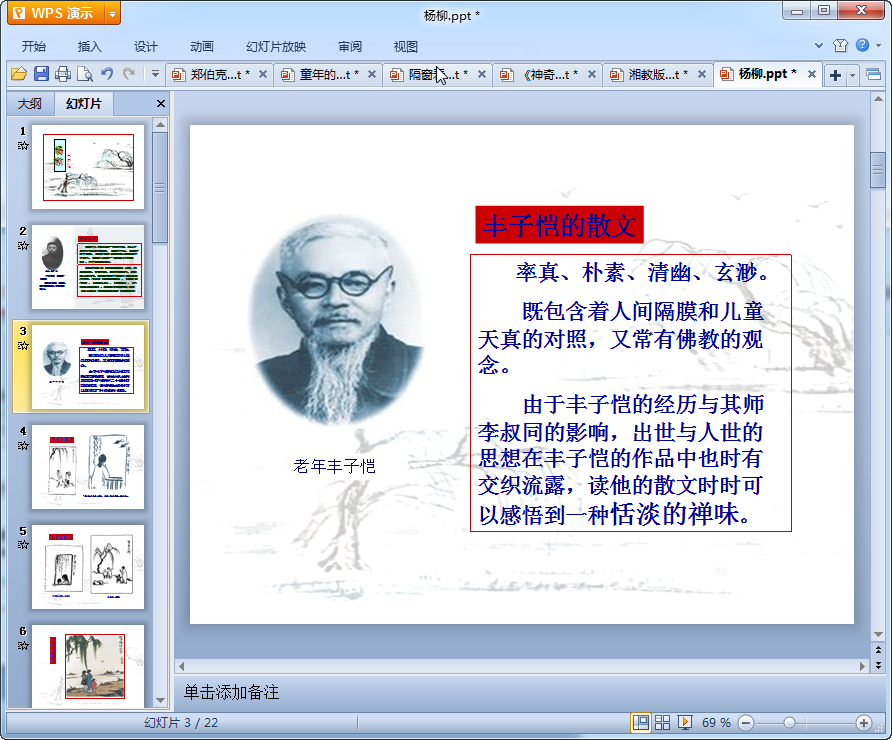This screenshot has width=892, height=740.
Task: Close the slide thumbnail panel
Action: (161, 104)
